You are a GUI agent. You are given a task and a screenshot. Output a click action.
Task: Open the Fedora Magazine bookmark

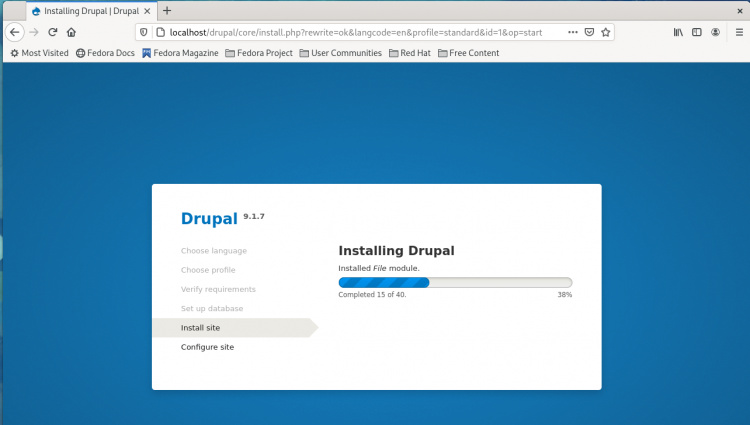coord(181,53)
